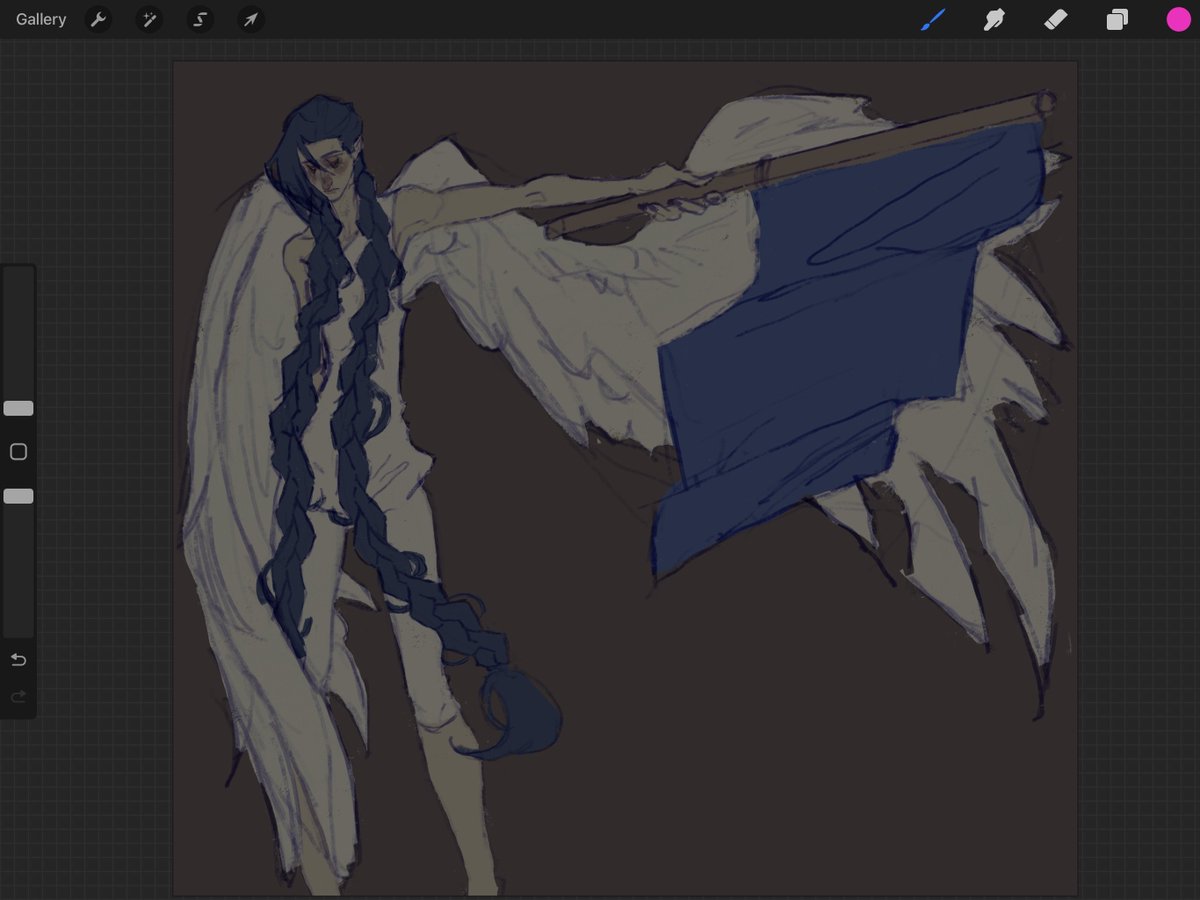This screenshot has width=1200, height=900.
Task: Open the pink active color picker
Action: point(1178,19)
